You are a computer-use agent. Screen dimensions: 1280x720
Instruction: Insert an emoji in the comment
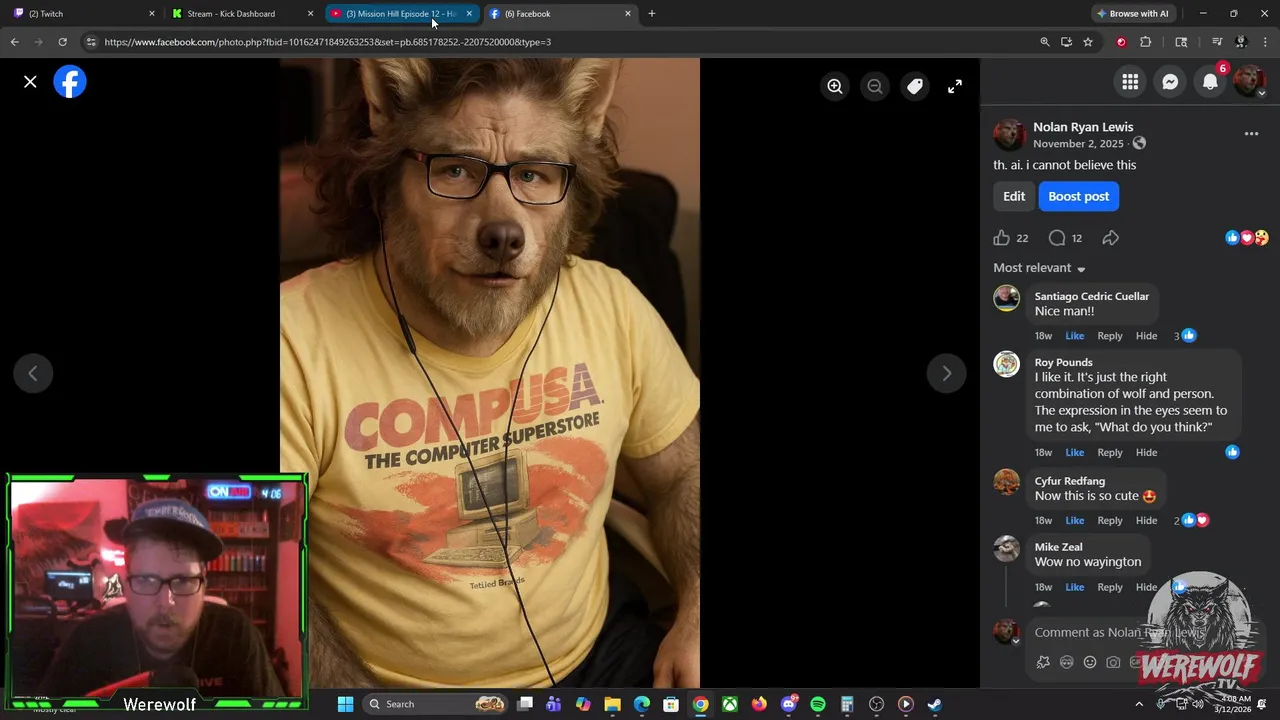pyautogui.click(x=1090, y=662)
